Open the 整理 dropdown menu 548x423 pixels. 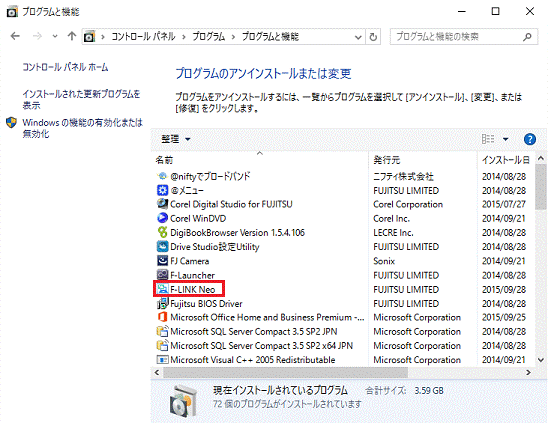coord(176,139)
